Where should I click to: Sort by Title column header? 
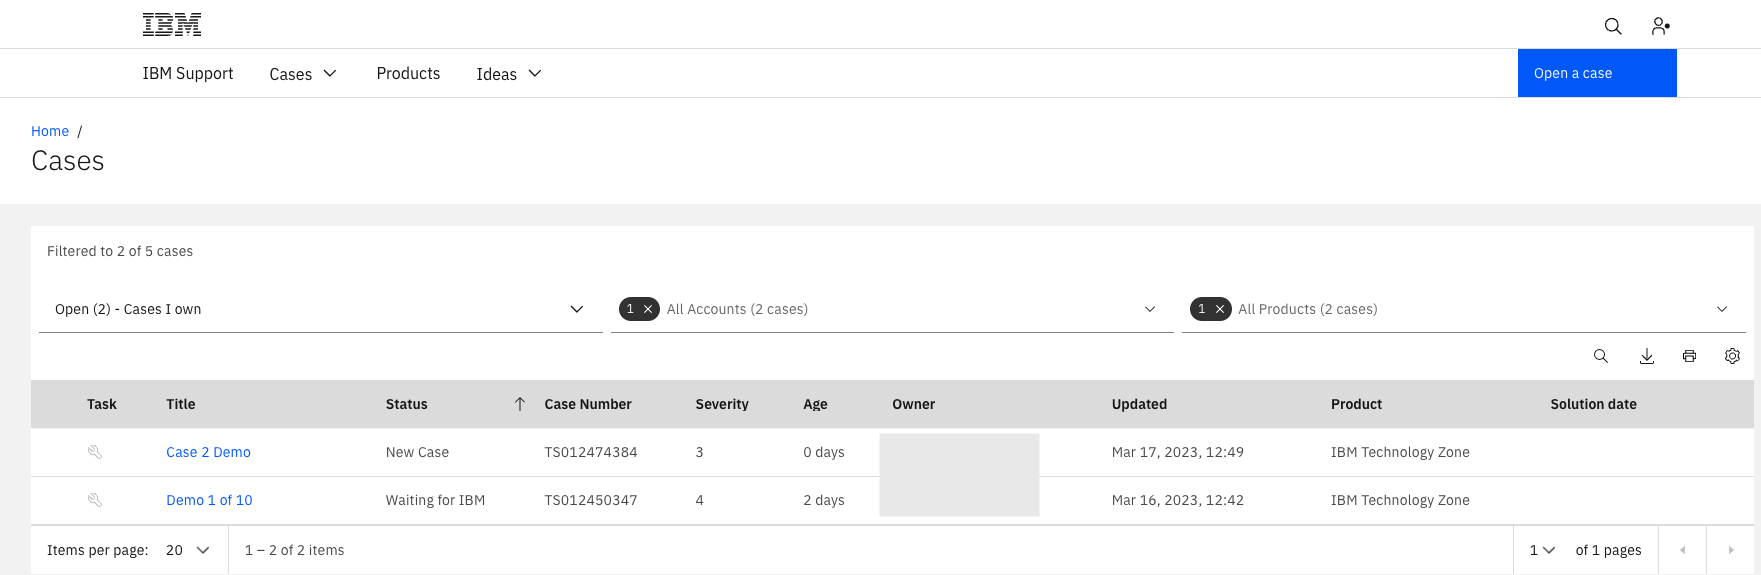click(x=181, y=404)
